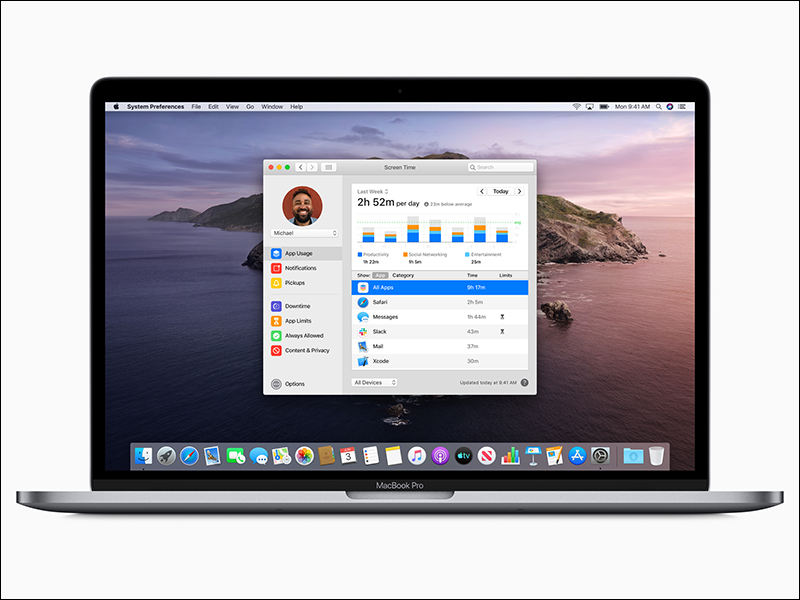Go to next period arrow
Image resolution: width=800 pixels, height=600 pixels.
point(519,191)
